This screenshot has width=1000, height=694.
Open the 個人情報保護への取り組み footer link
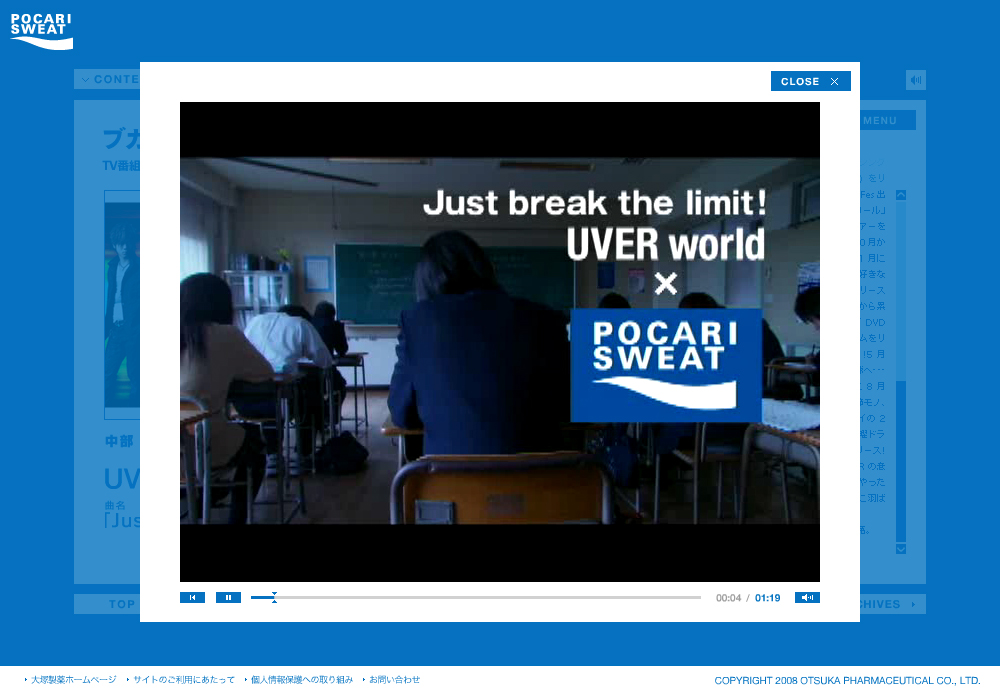click(302, 680)
